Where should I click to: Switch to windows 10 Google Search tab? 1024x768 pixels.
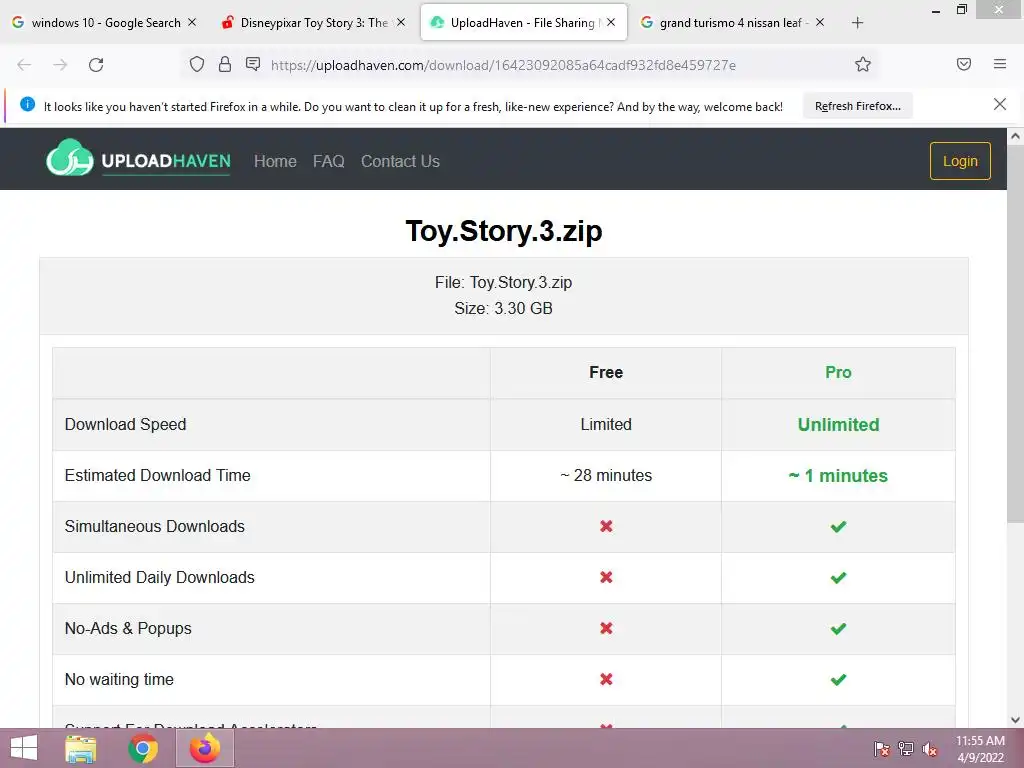[x=104, y=23]
